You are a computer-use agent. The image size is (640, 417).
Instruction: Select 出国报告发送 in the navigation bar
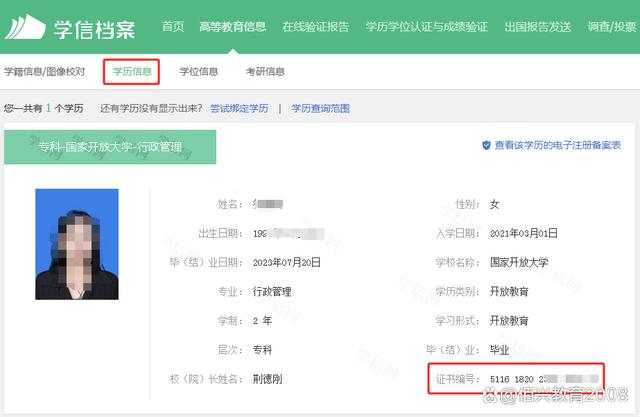(x=538, y=27)
